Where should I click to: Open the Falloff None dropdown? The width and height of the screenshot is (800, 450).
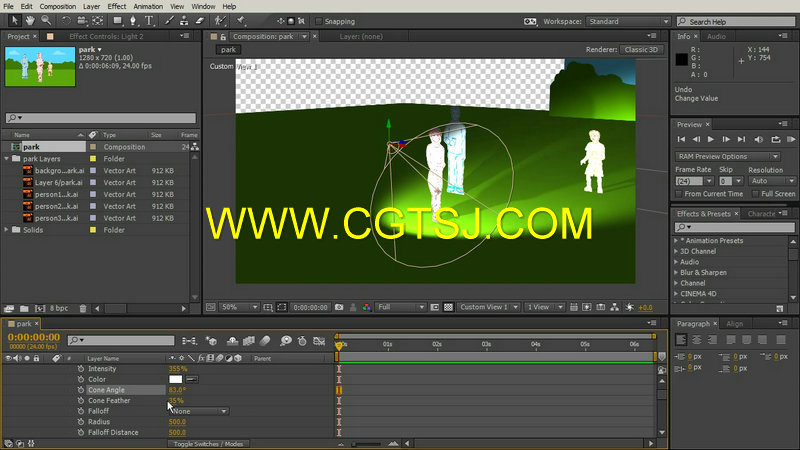tap(199, 411)
